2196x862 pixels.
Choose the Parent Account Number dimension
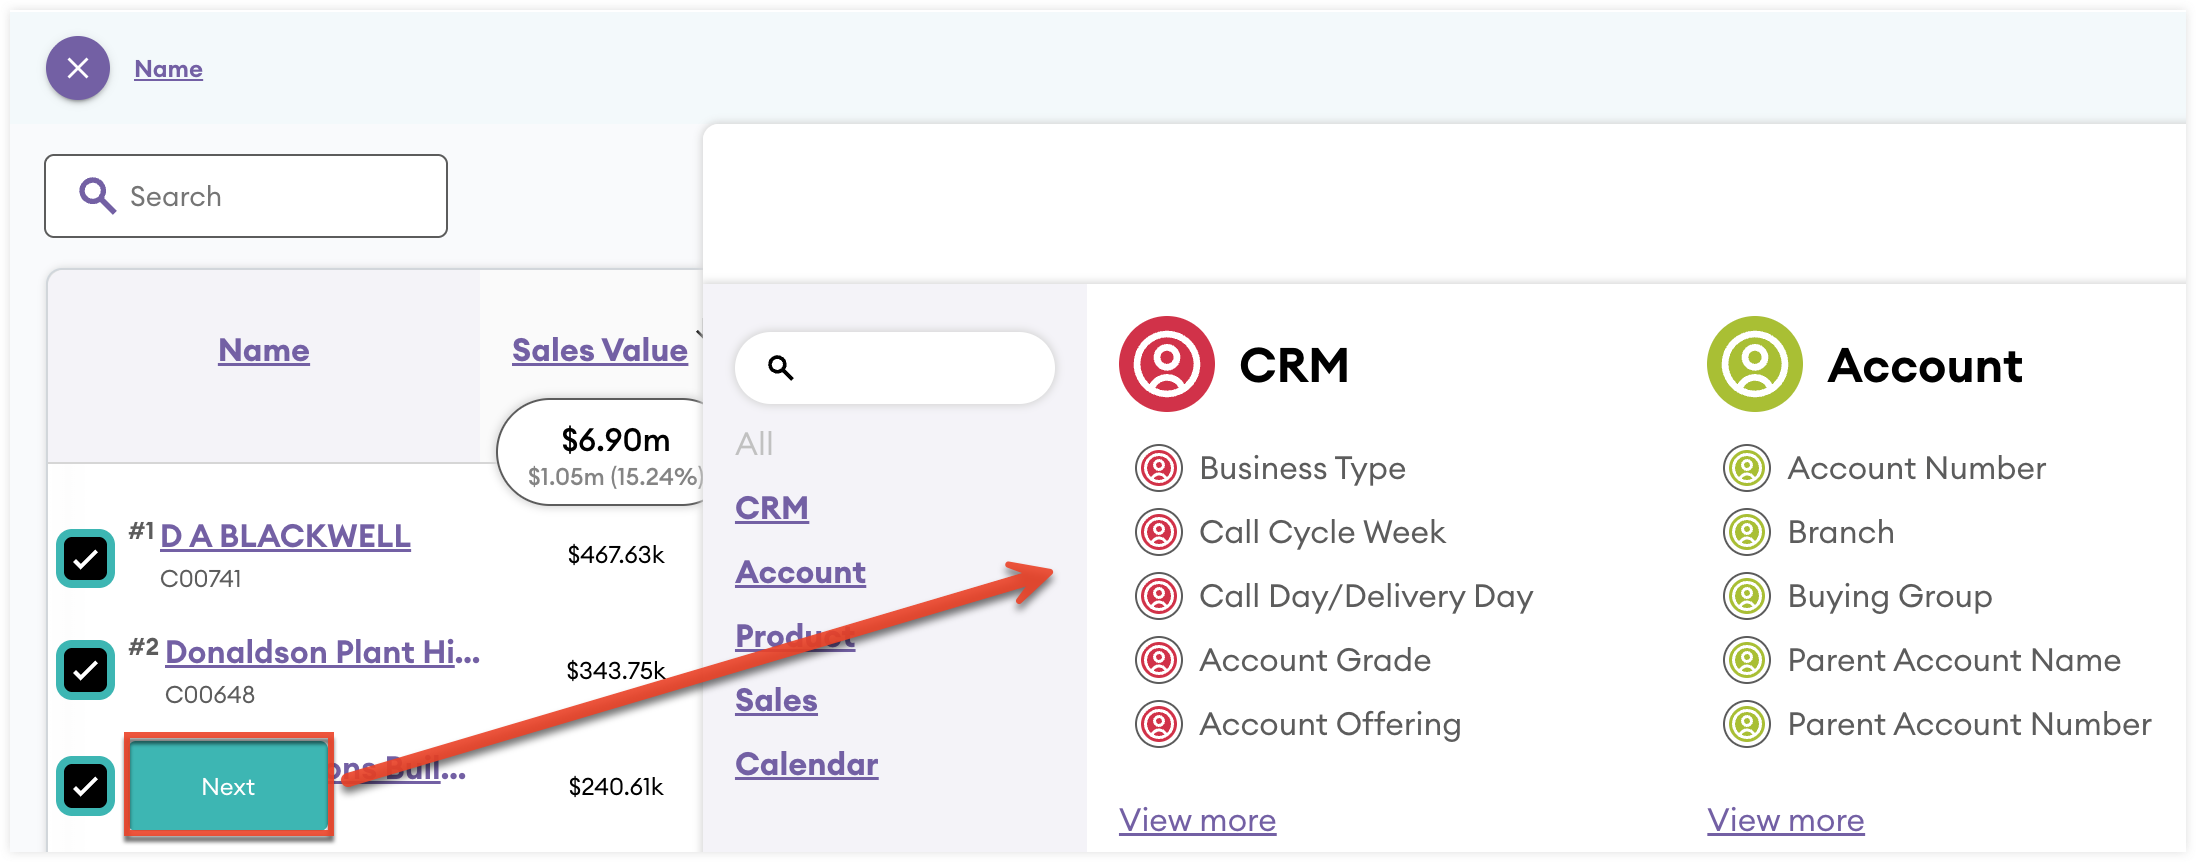1970,724
